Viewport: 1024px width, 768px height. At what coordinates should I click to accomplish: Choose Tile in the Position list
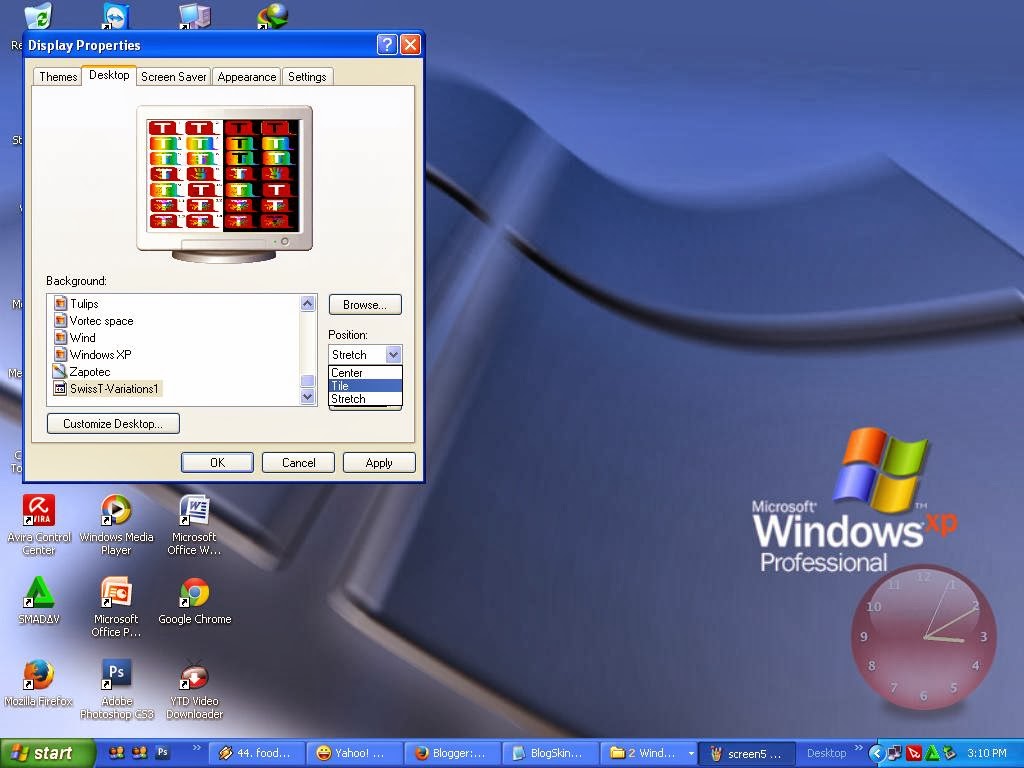pos(365,386)
